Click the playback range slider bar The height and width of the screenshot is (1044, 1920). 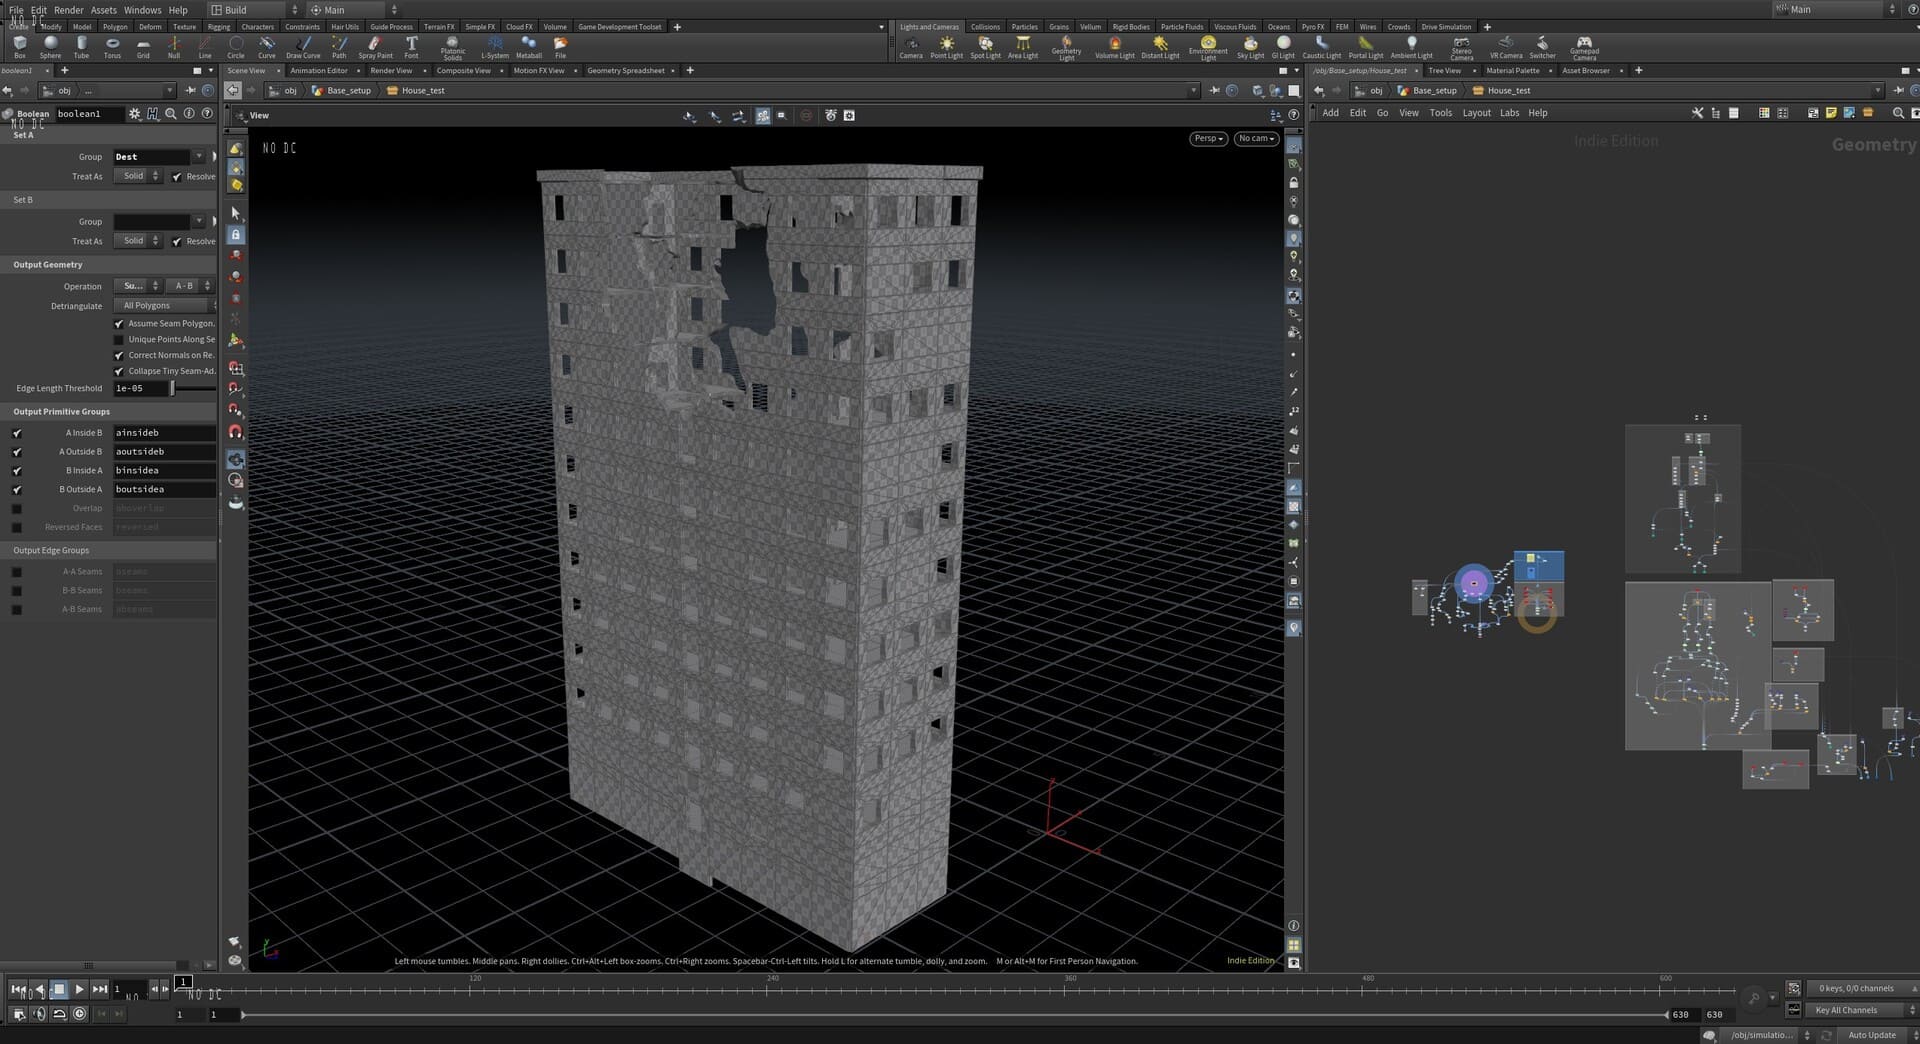(955, 1015)
